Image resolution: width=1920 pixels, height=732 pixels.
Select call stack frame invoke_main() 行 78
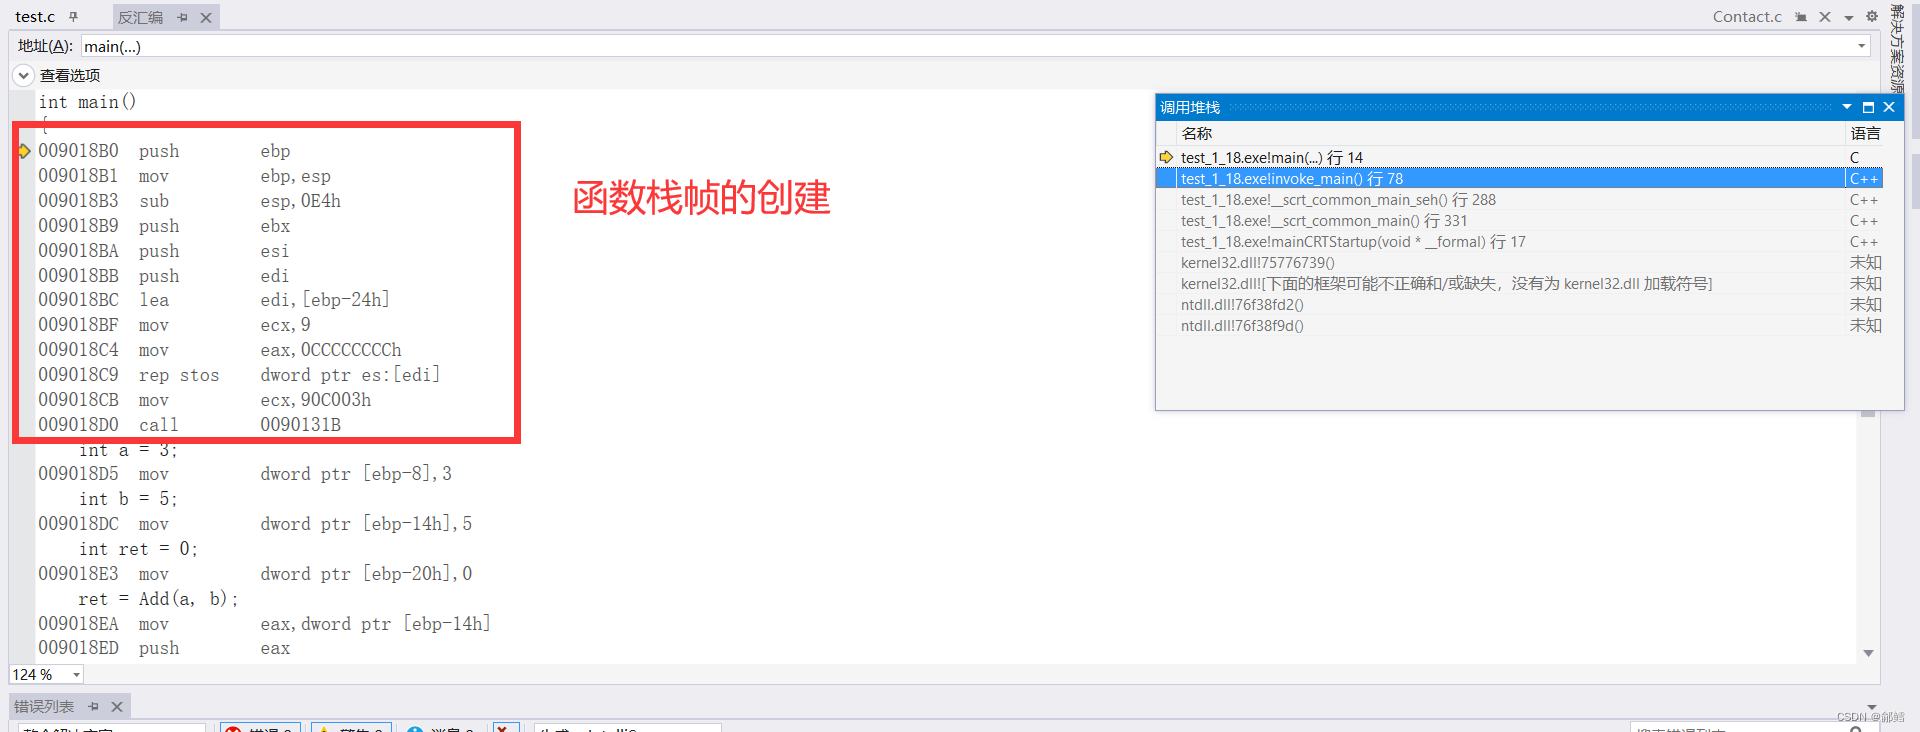[x=1291, y=178]
